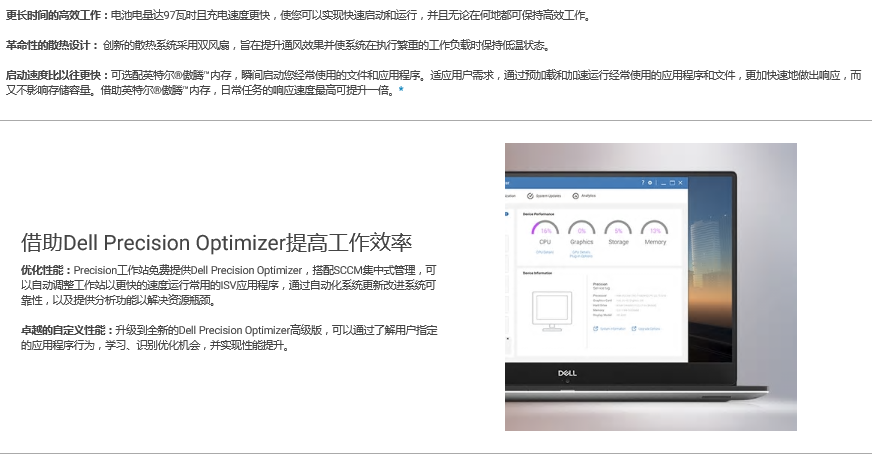This screenshot has width=872, height=466.
Task: Click the help question mark icon in Optimizer window
Action: click(x=641, y=182)
